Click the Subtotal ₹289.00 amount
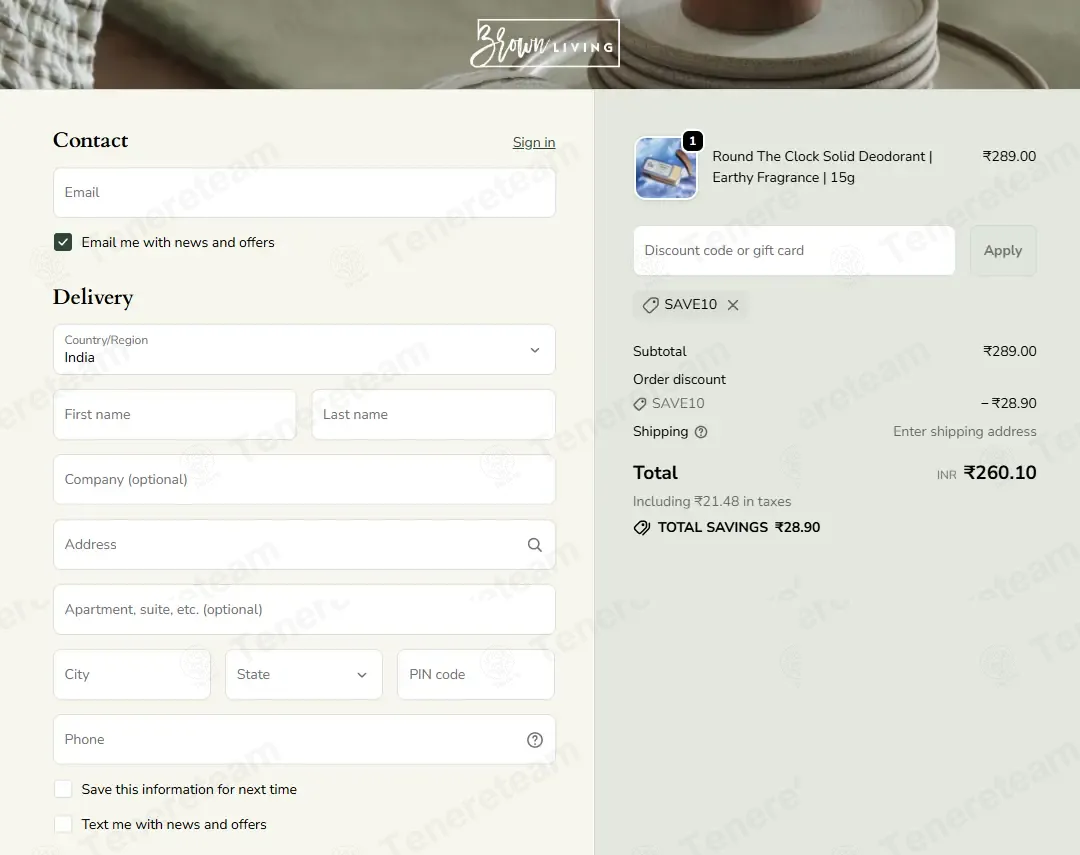 [x=1009, y=351]
